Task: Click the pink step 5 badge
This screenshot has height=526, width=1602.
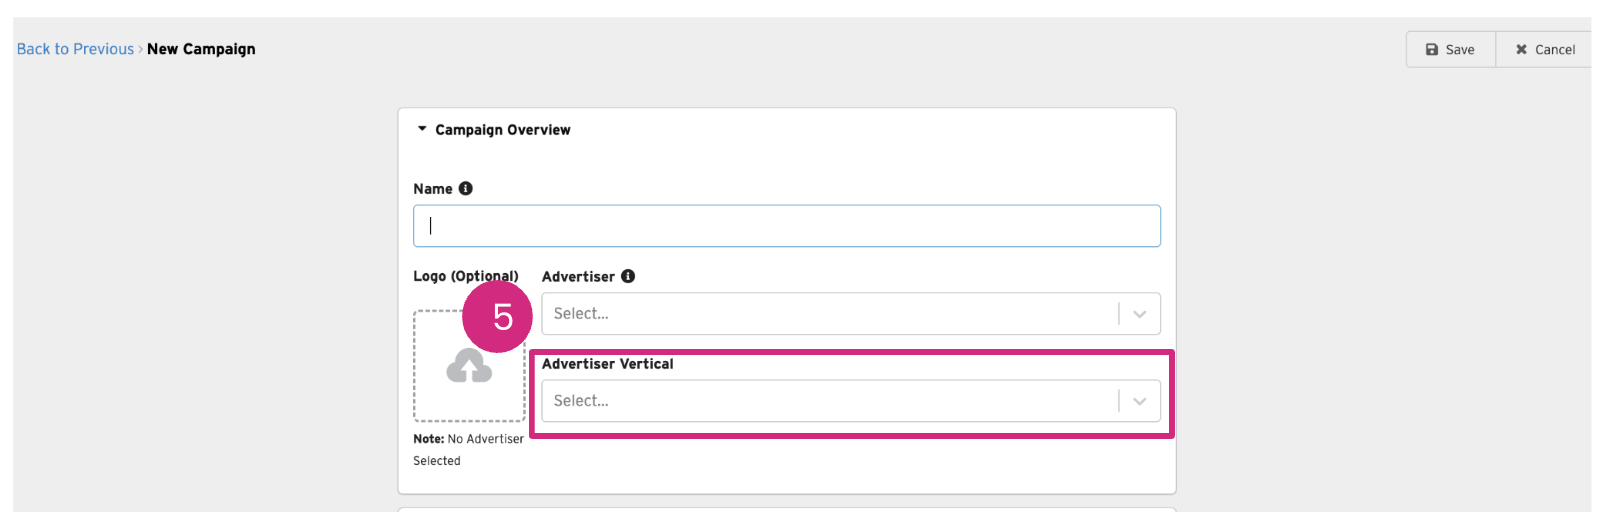Action: (499, 316)
